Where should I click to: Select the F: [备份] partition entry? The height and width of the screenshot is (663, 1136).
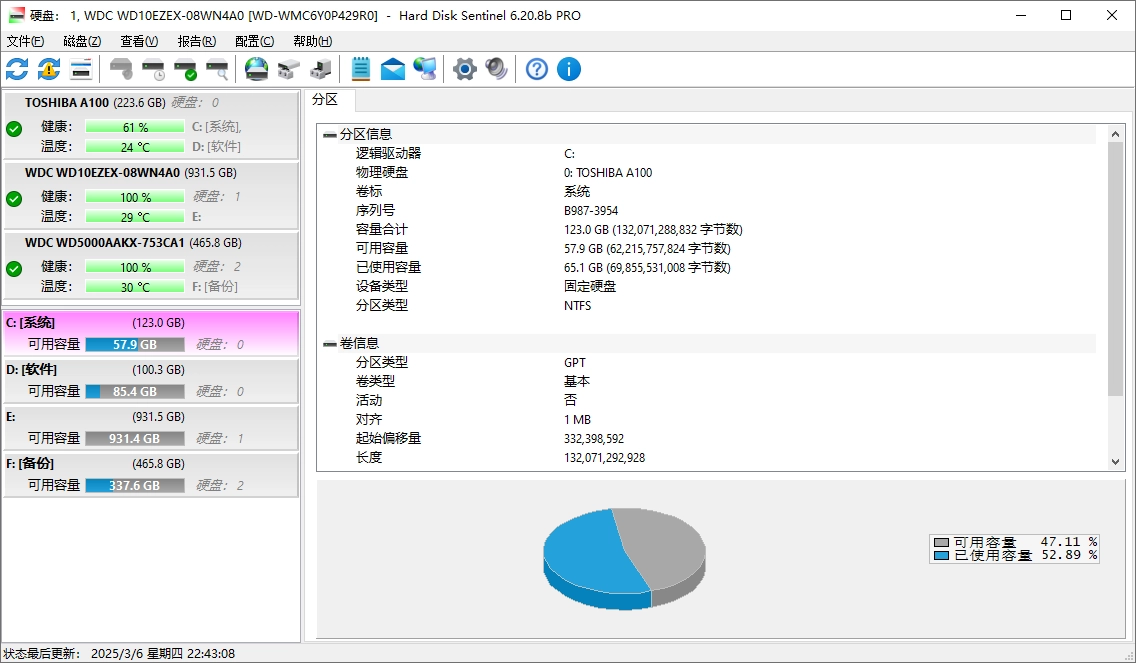pos(150,464)
